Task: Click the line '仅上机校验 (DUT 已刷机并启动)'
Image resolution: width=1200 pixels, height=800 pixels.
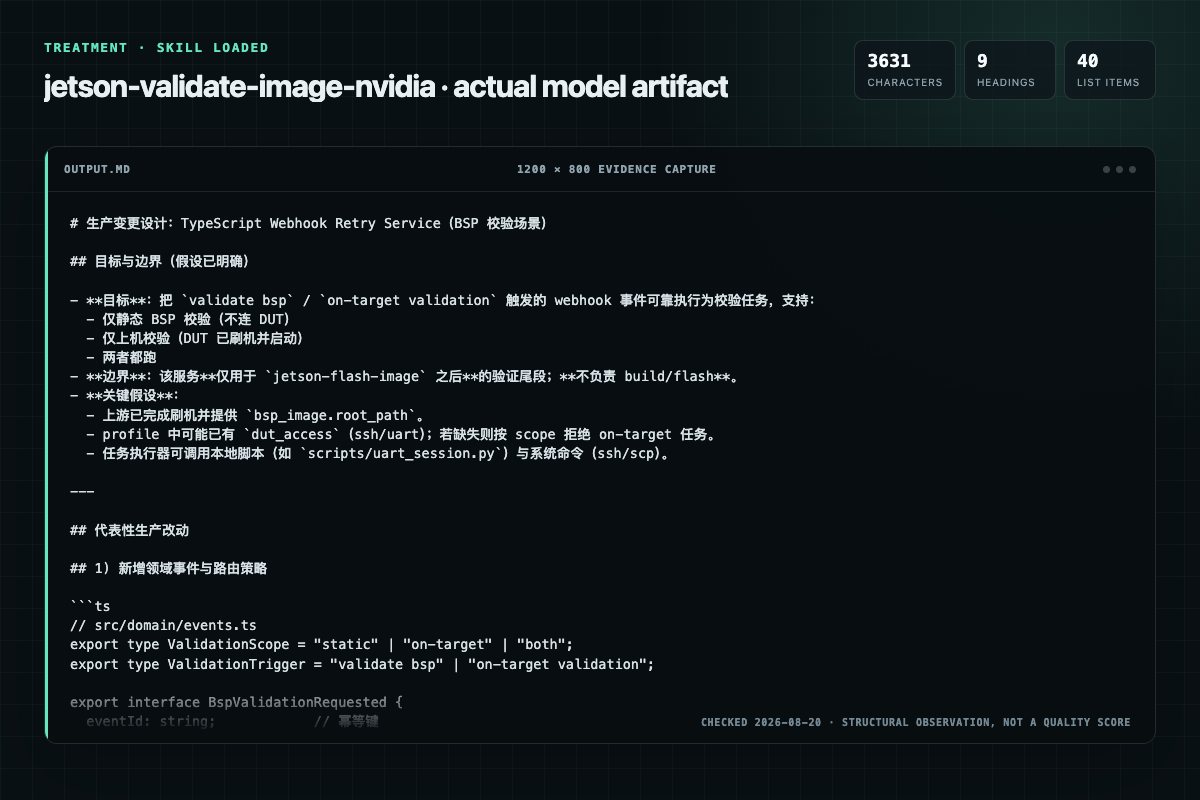Action: point(194,338)
